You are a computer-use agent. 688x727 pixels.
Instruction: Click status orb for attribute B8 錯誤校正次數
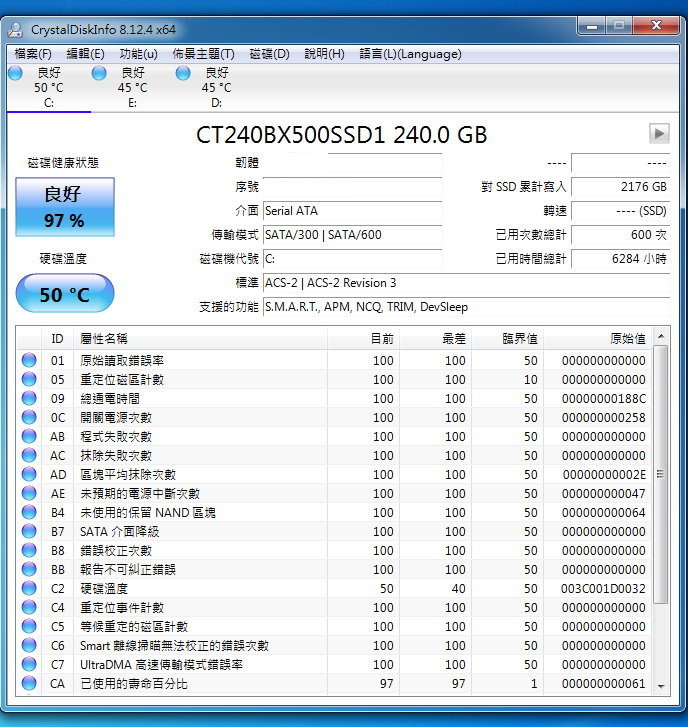tap(29, 550)
